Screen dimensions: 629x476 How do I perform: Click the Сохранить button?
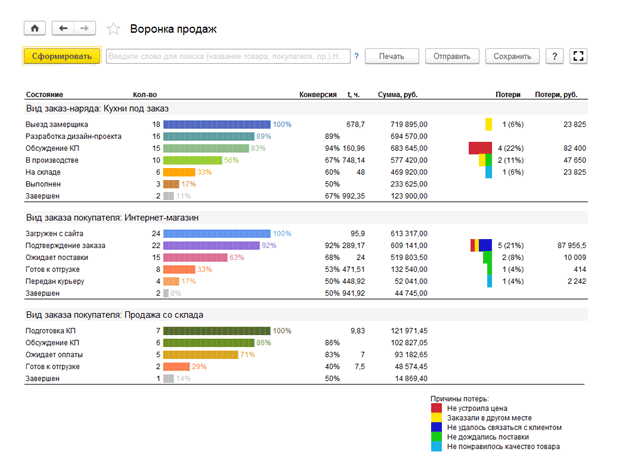click(512, 56)
